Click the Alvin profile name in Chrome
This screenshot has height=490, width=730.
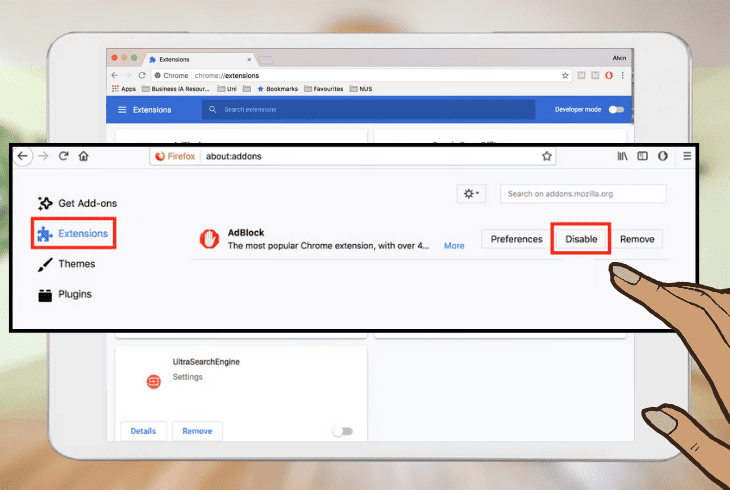619,58
